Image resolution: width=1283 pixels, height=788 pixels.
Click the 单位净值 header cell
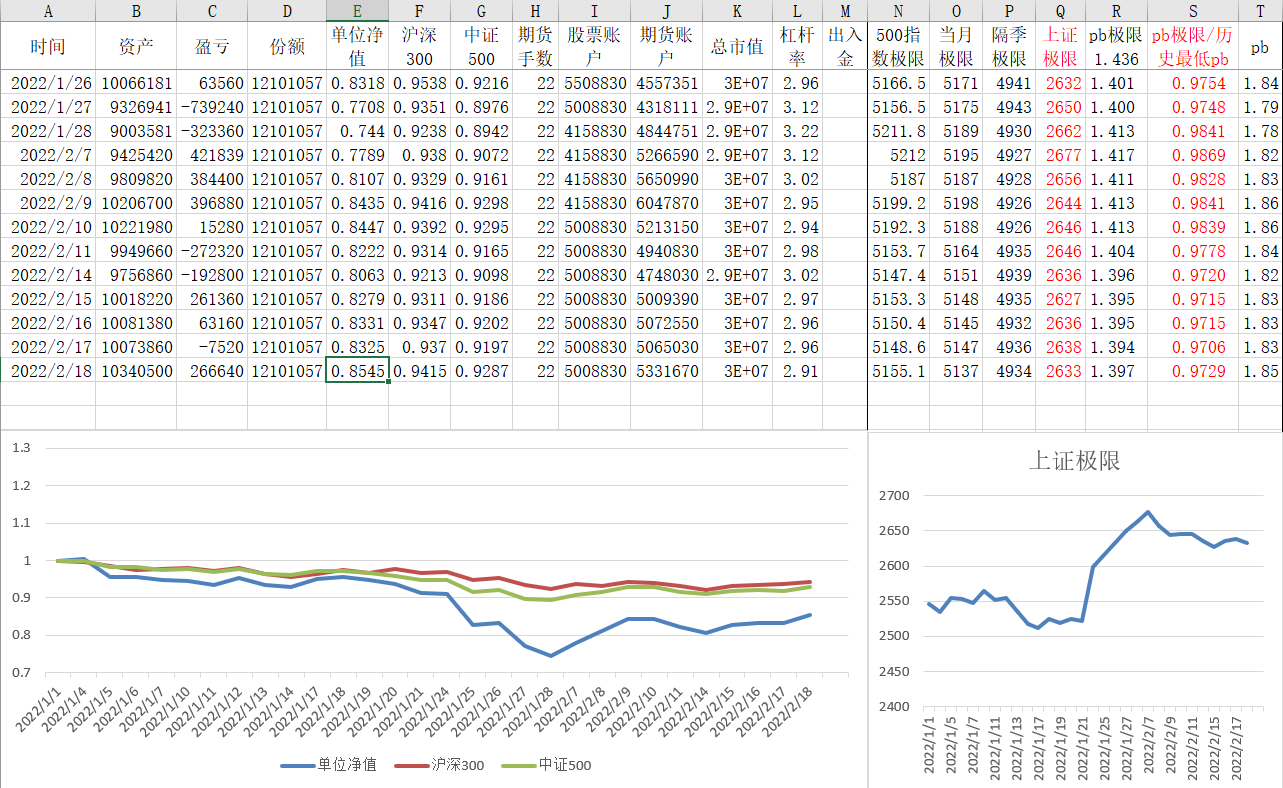click(357, 47)
